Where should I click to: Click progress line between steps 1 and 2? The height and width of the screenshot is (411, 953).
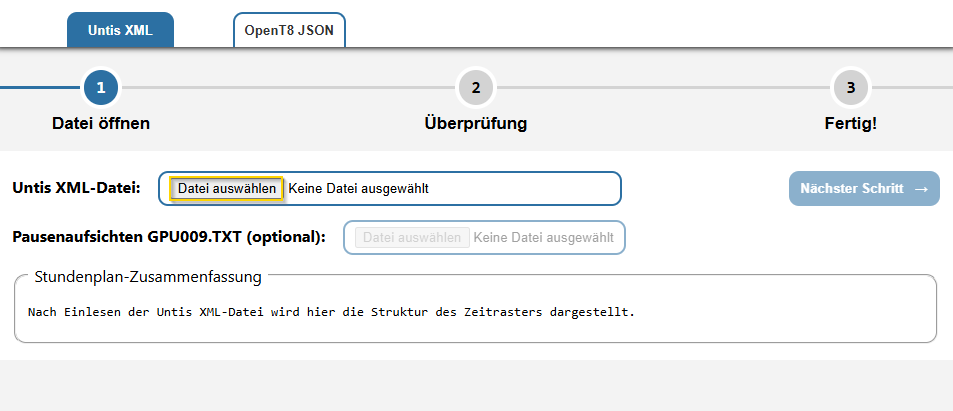[288, 88]
